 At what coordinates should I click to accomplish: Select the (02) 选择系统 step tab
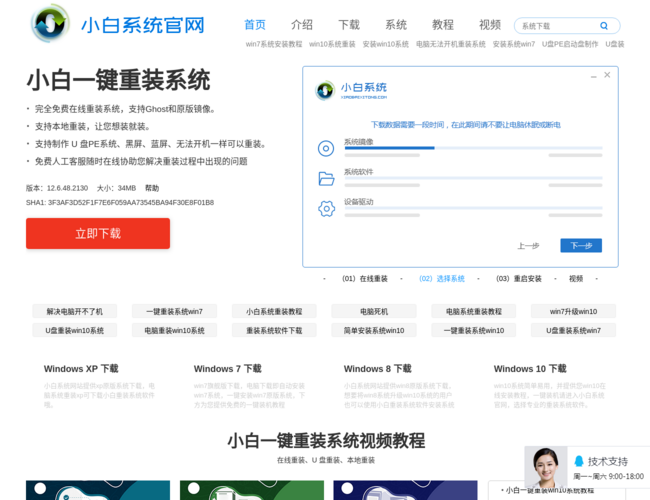442,279
